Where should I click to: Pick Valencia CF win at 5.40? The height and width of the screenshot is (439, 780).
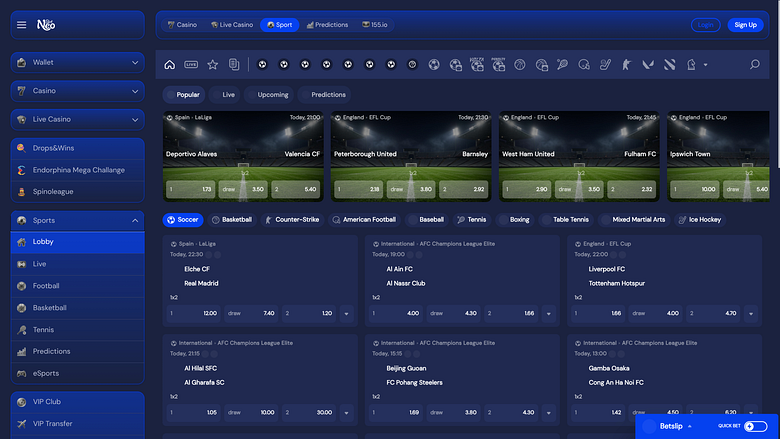tap(295, 189)
